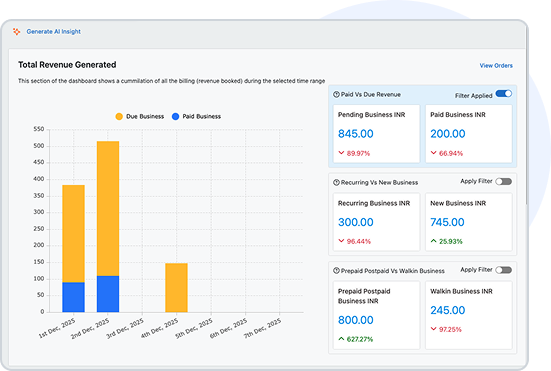551x371 pixels.
Task: Click the Total Revenue Generated heading
Action: (67, 65)
